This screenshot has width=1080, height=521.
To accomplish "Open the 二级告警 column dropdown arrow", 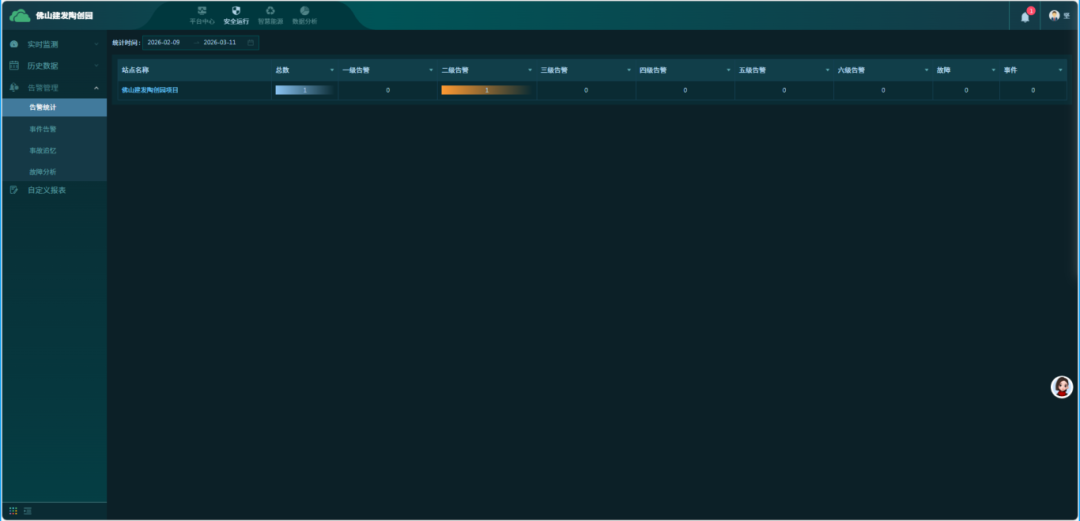I will [530, 70].
